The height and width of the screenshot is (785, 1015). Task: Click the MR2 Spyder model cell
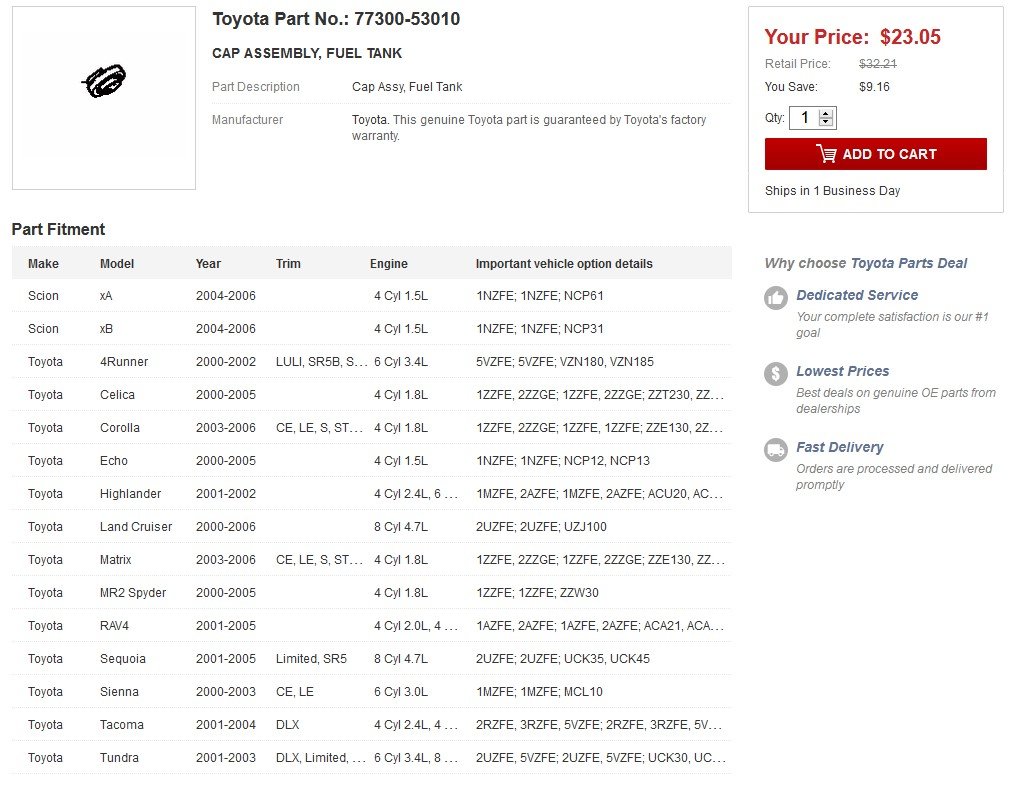click(x=133, y=593)
